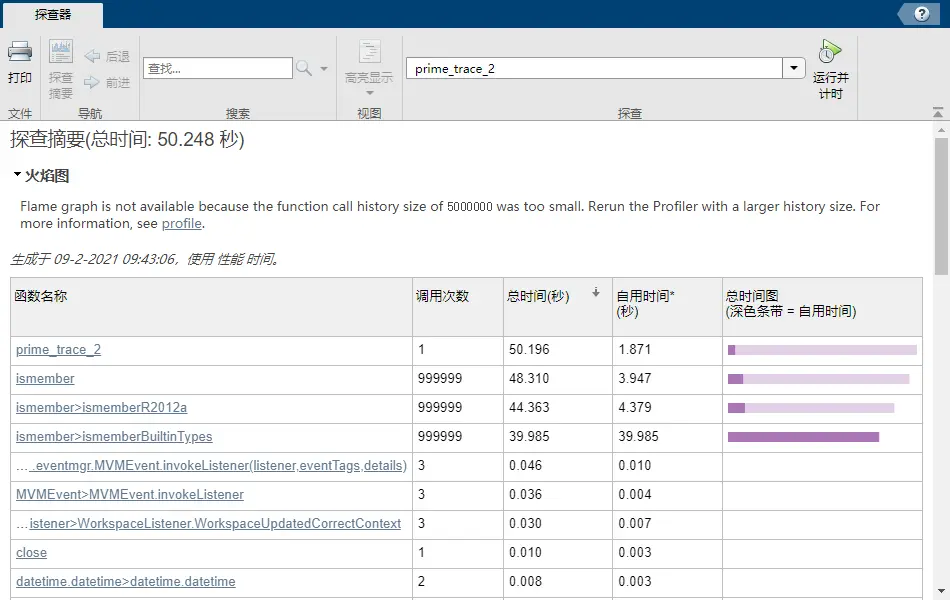The image size is (950, 600).
Task: Click the vertical scrollbar thumb
Action: pyautogui.click(x=941, y=206)
